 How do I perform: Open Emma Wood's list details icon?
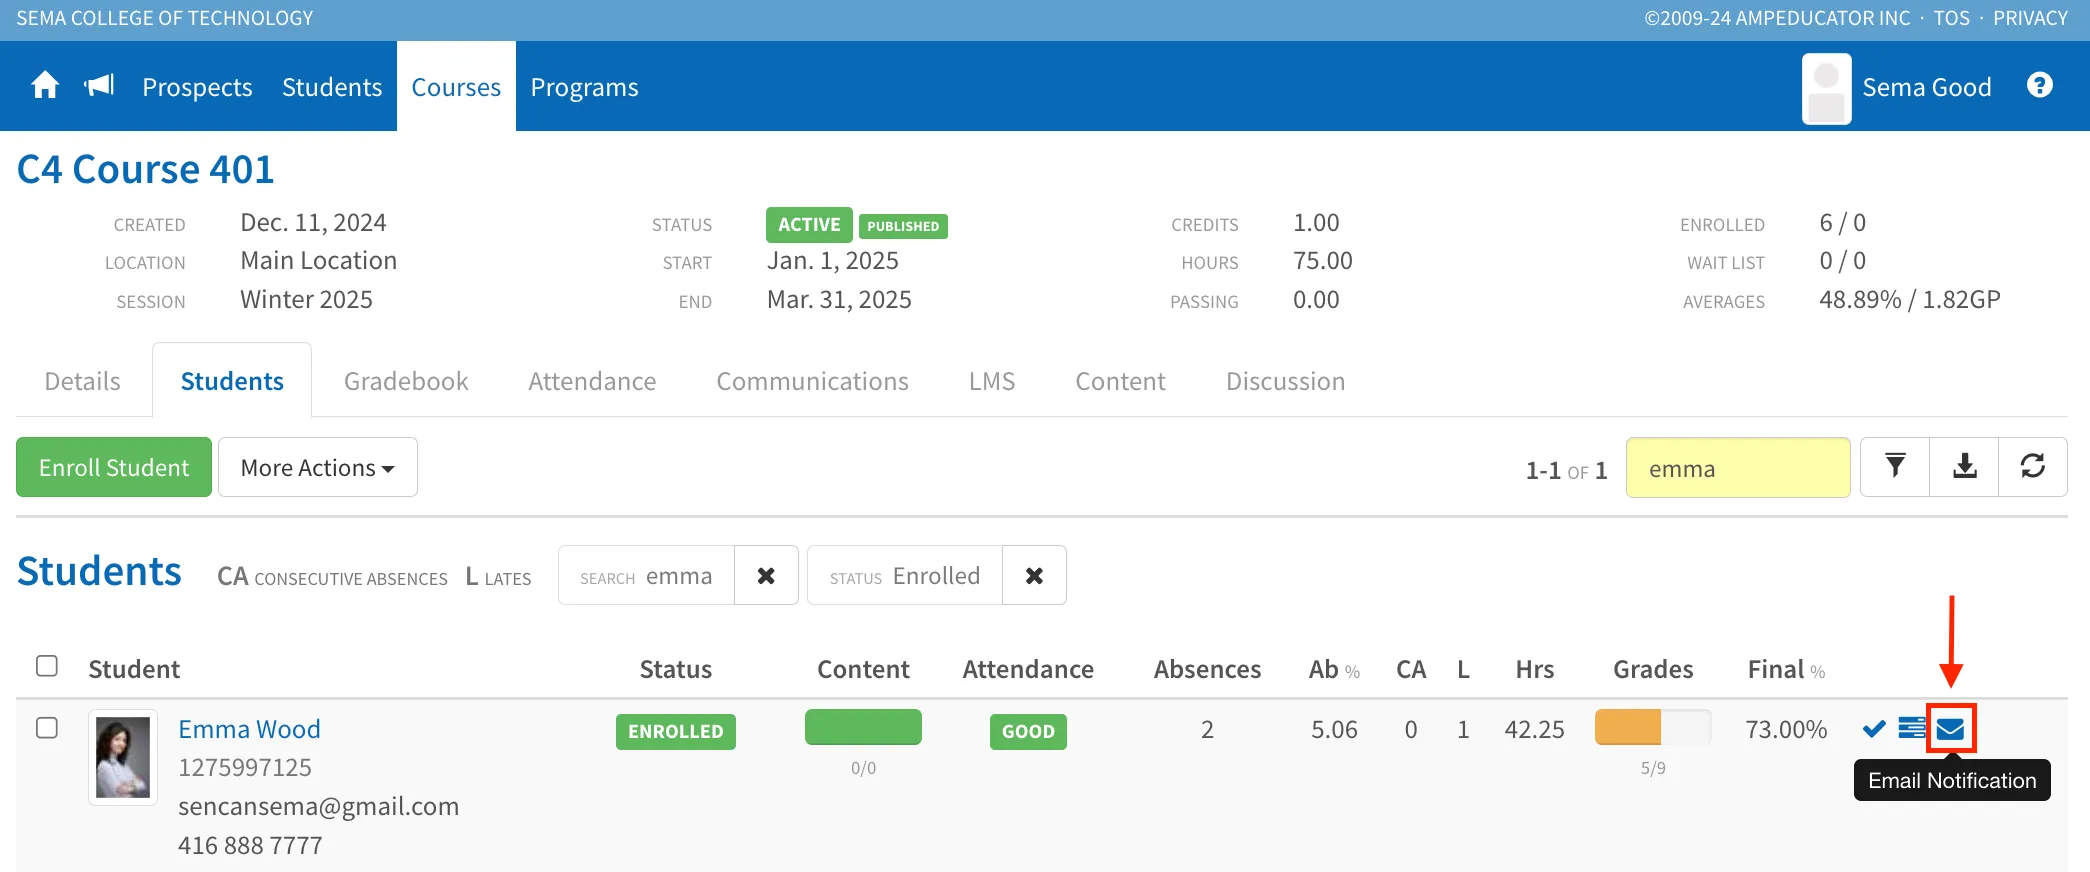[x=1911, y=728]
